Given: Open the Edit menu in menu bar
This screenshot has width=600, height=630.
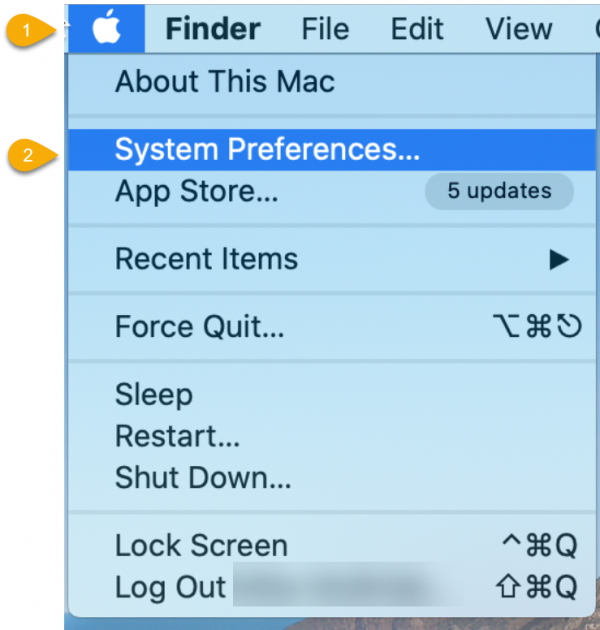Looking at the screenshot, I should [417, 29].
